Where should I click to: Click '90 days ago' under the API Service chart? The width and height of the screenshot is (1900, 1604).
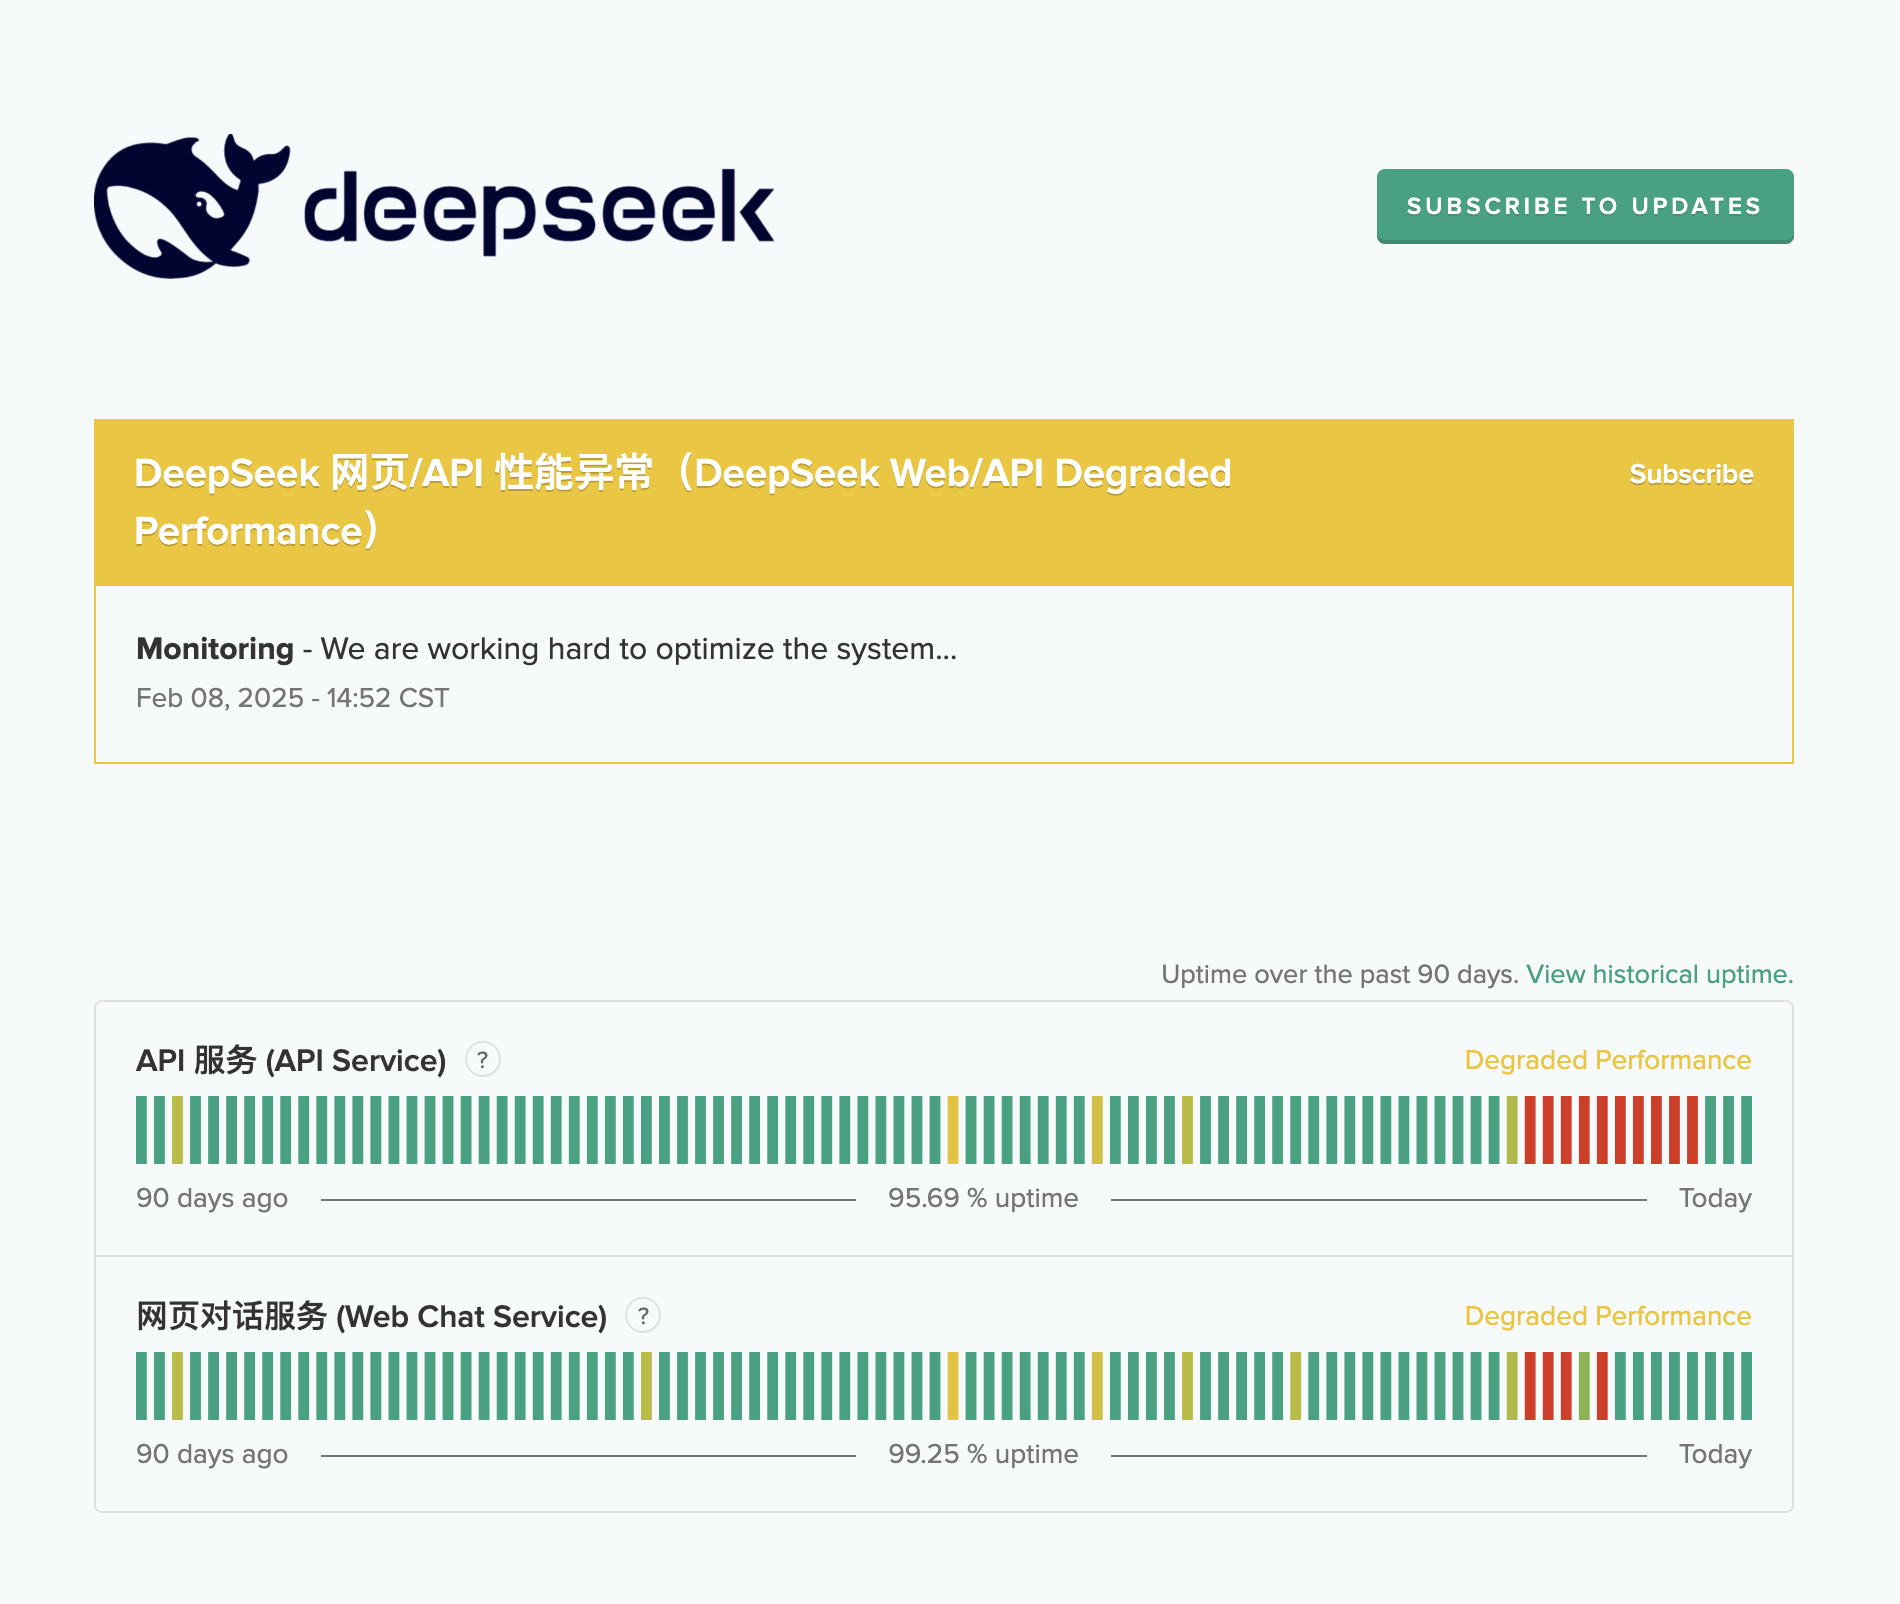click(x=212, y=1198)
